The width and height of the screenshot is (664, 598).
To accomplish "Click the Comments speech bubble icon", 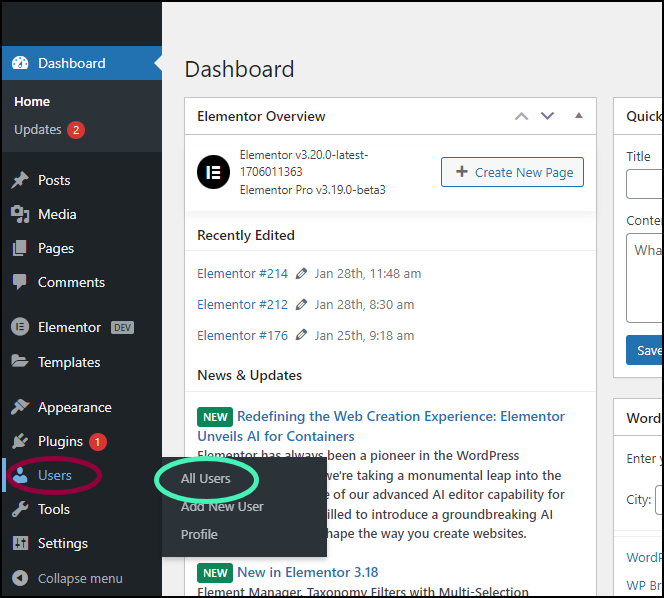I will click(x=19, y=282).
